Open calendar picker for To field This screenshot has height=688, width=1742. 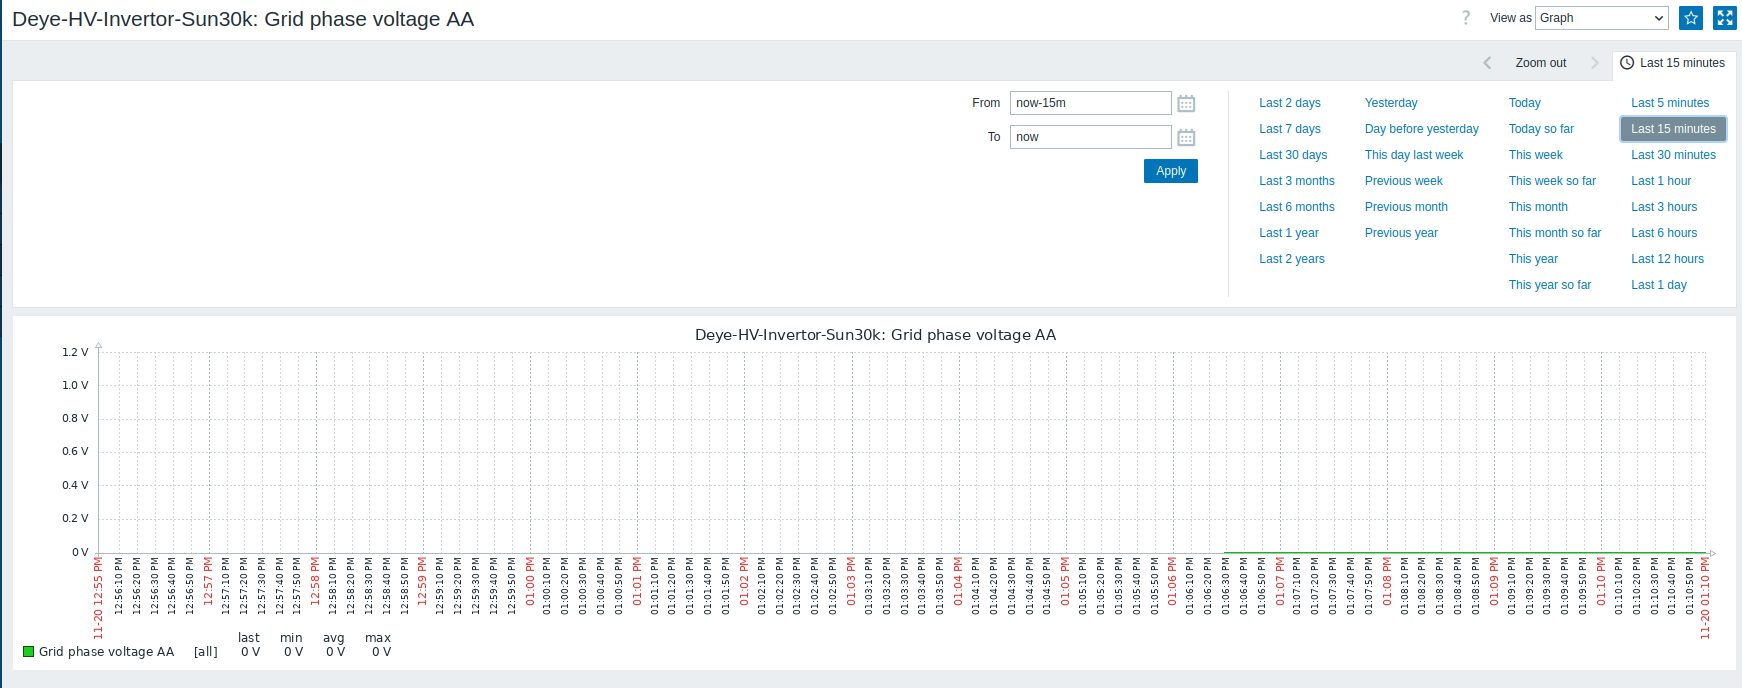[1186, 137]
